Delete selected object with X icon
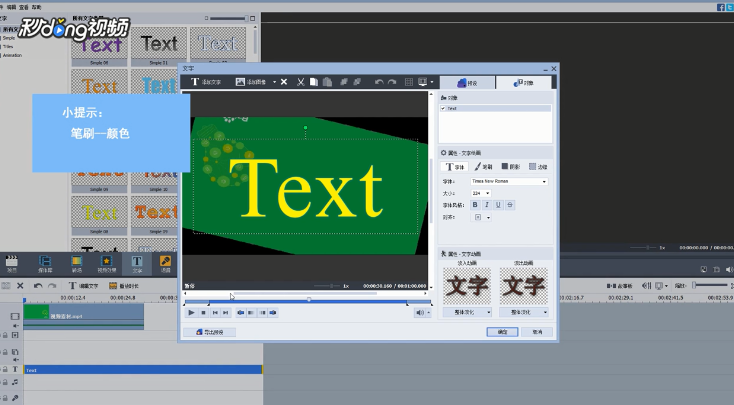Screen dimensions: 734x405 [284, 82]
